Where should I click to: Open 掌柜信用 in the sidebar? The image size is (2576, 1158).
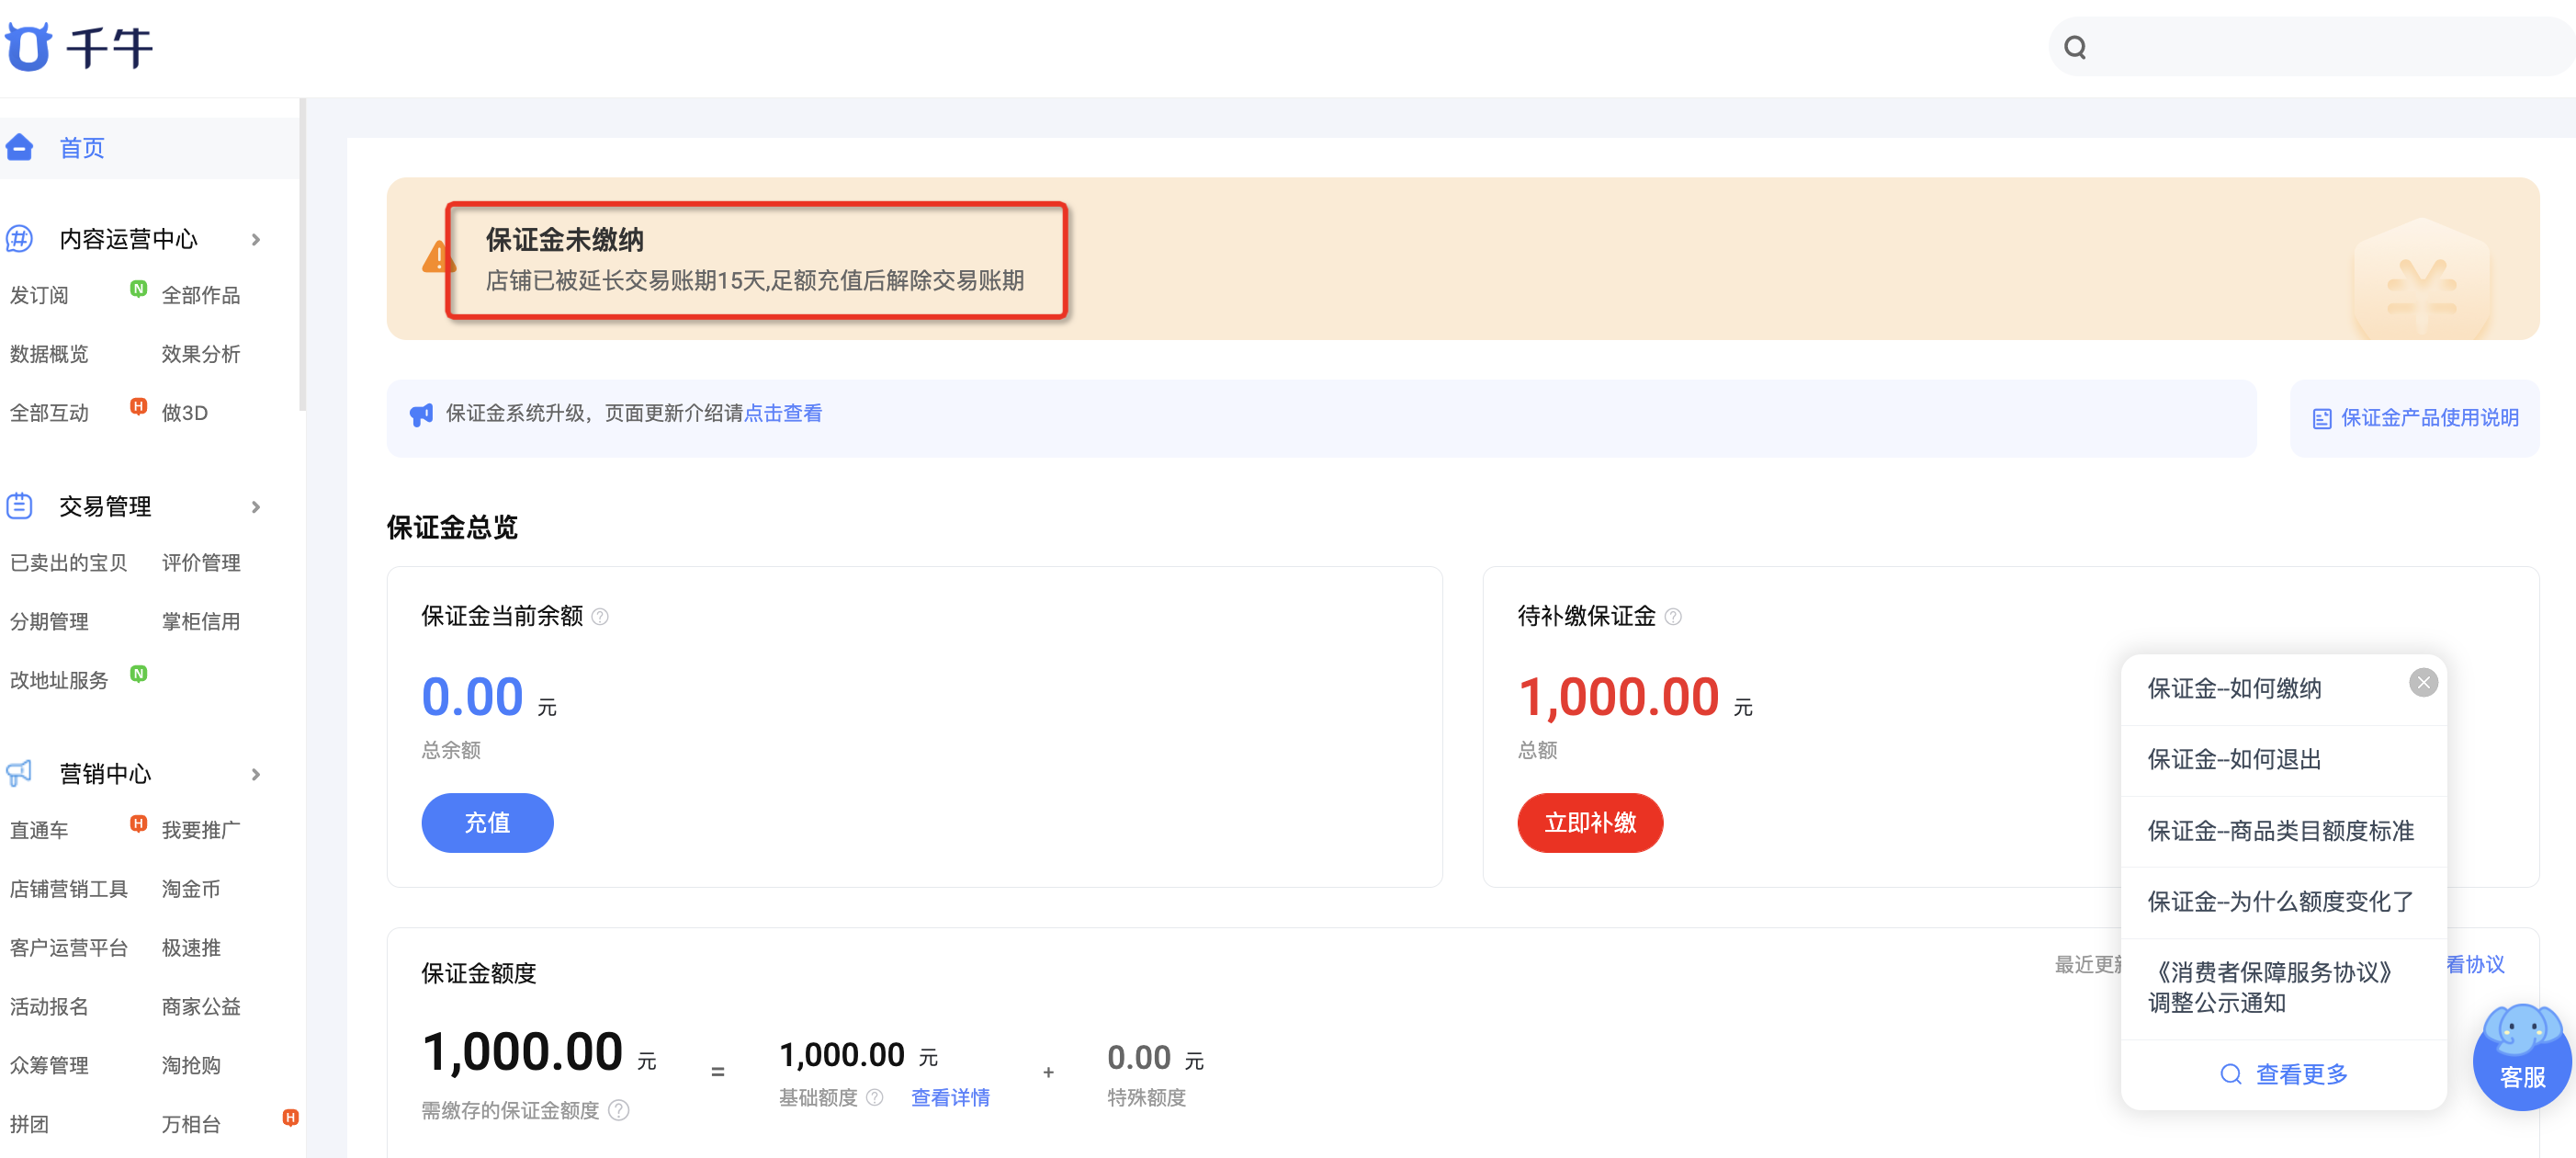pos(201,622)
